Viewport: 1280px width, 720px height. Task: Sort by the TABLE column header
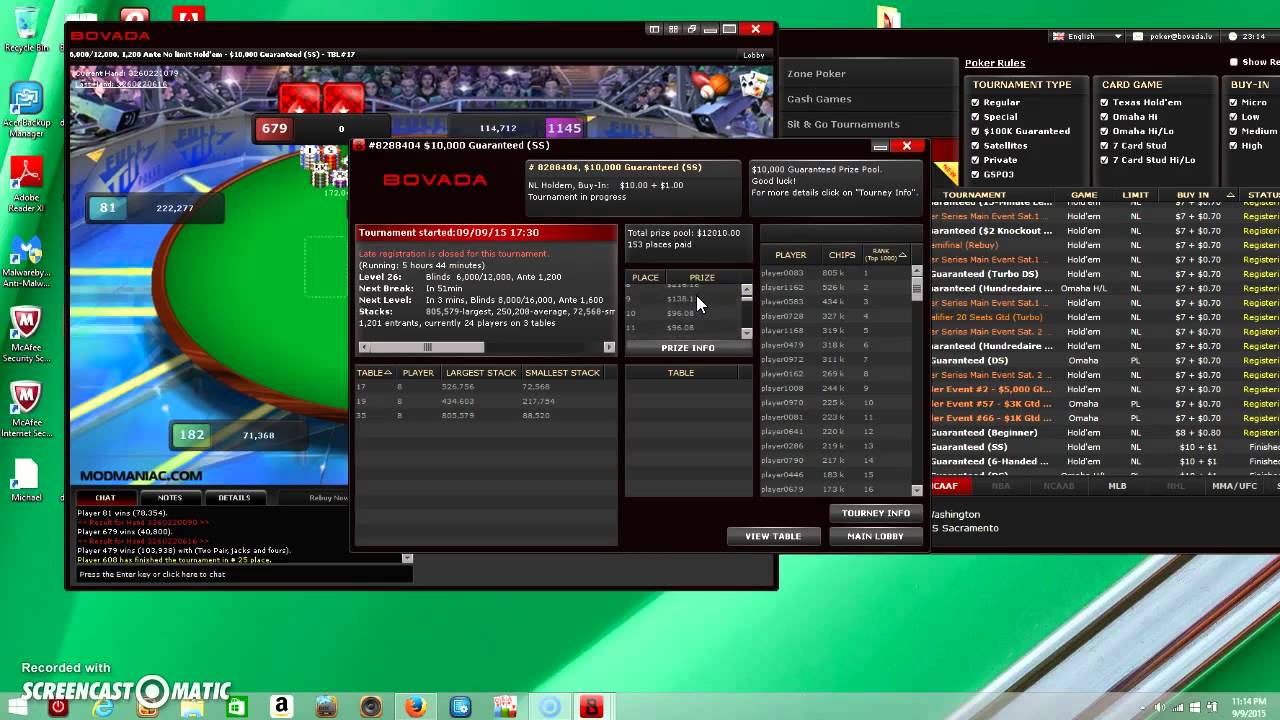(374, 372)
